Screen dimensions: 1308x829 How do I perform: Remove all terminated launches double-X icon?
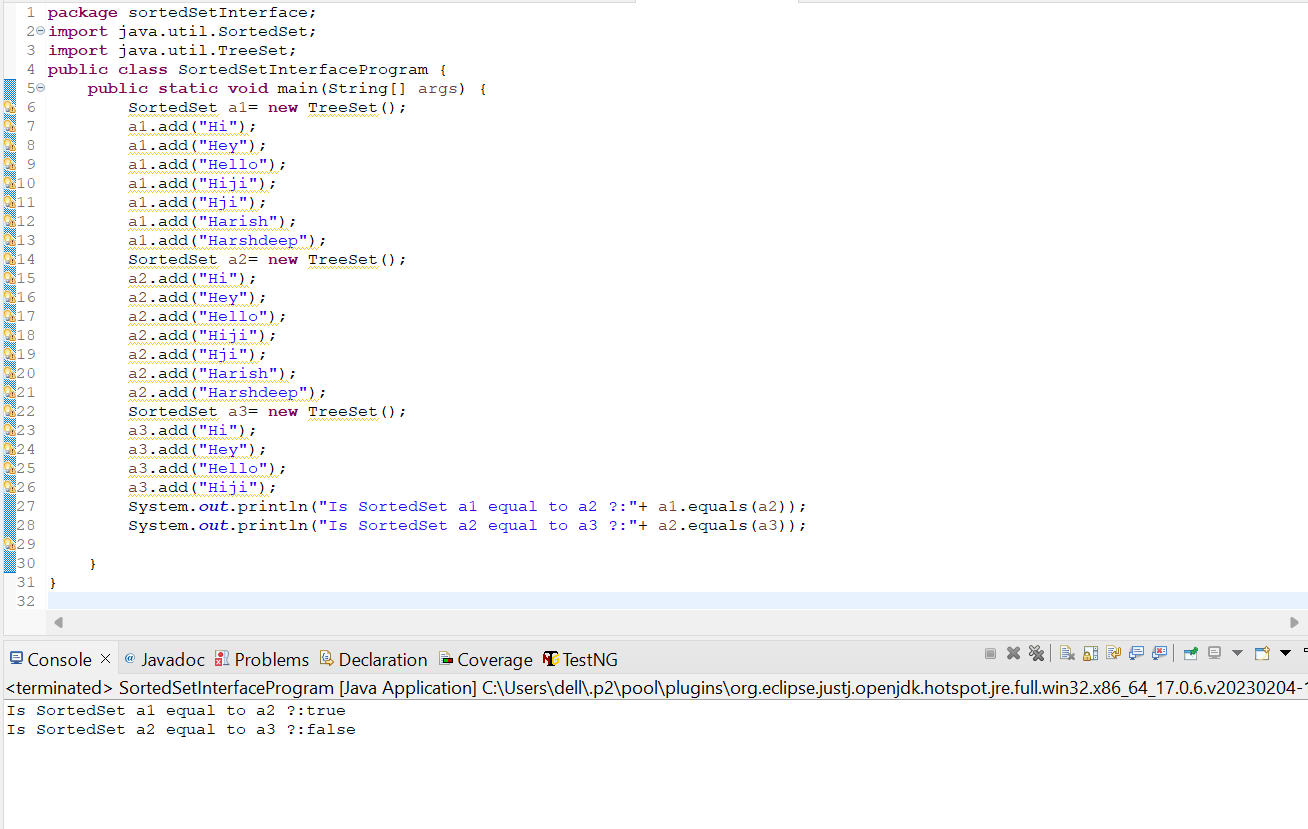tap(1036, 653)
